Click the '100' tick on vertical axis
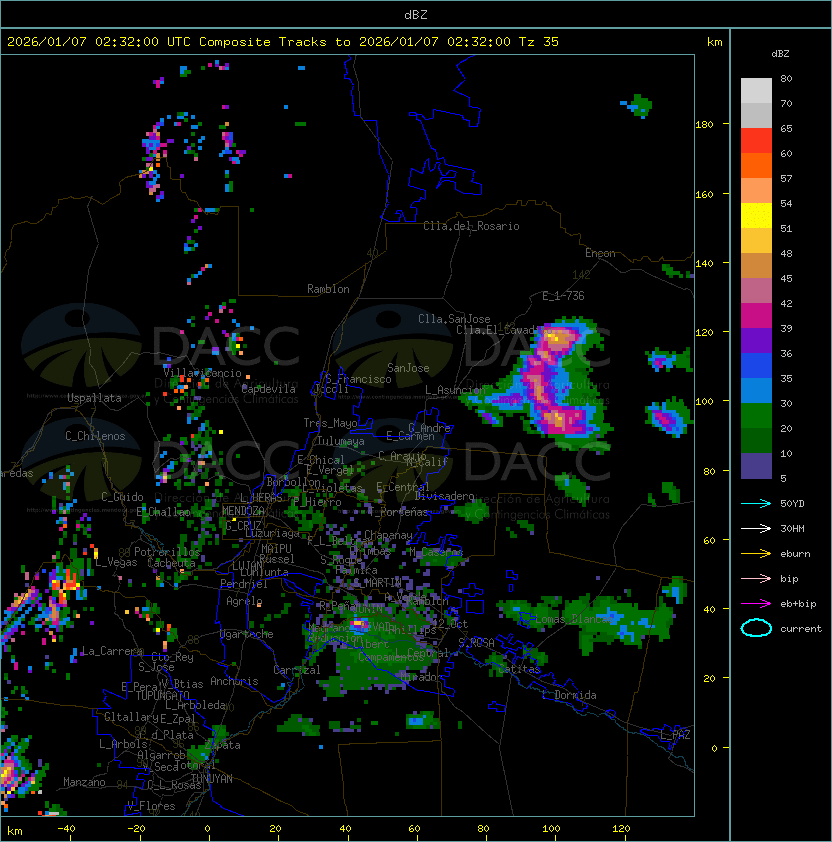The image size is (832, 842). click(x=704, y=402)
